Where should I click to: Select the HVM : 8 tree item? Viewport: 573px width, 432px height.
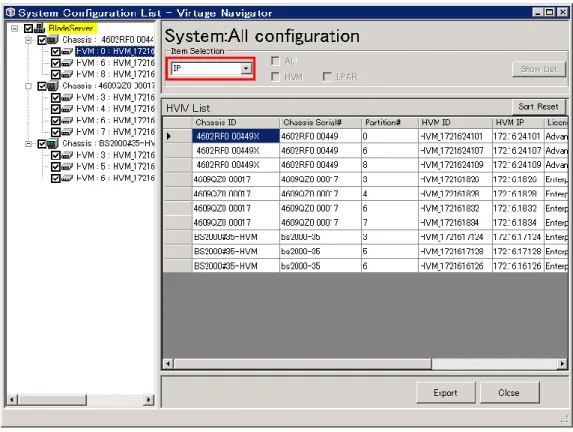pos(115,75)
